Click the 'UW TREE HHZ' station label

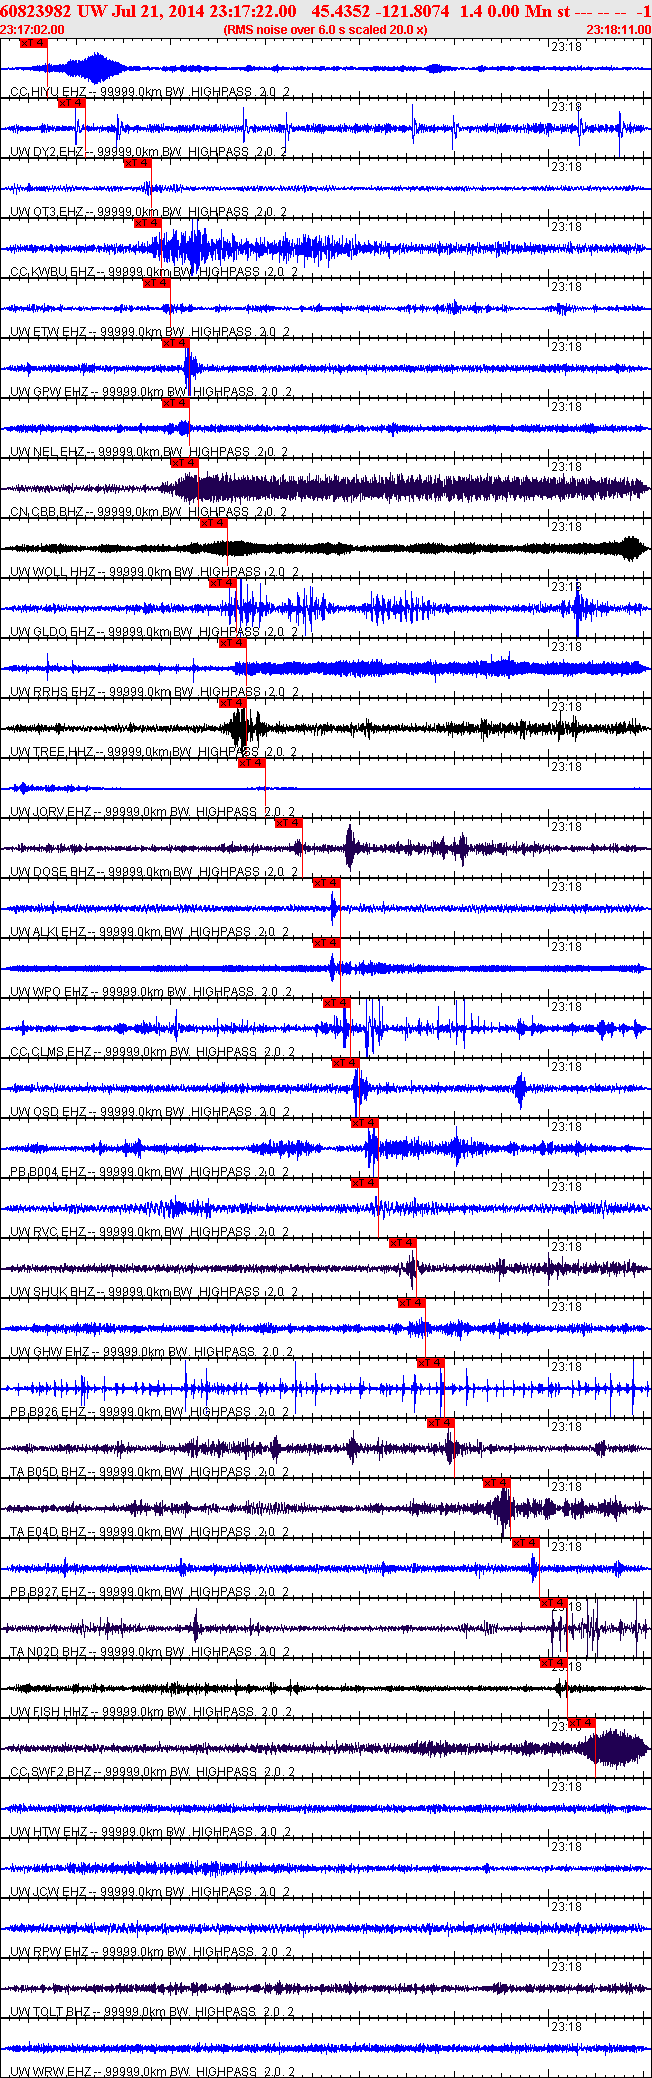tap(53, 752)
